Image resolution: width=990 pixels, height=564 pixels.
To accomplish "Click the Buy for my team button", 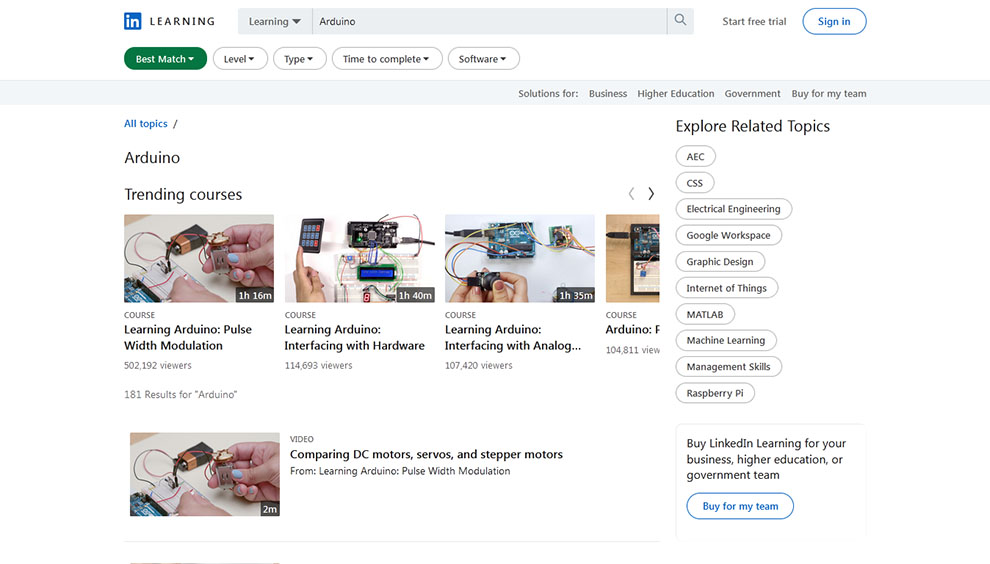I will tap(740, 506).
